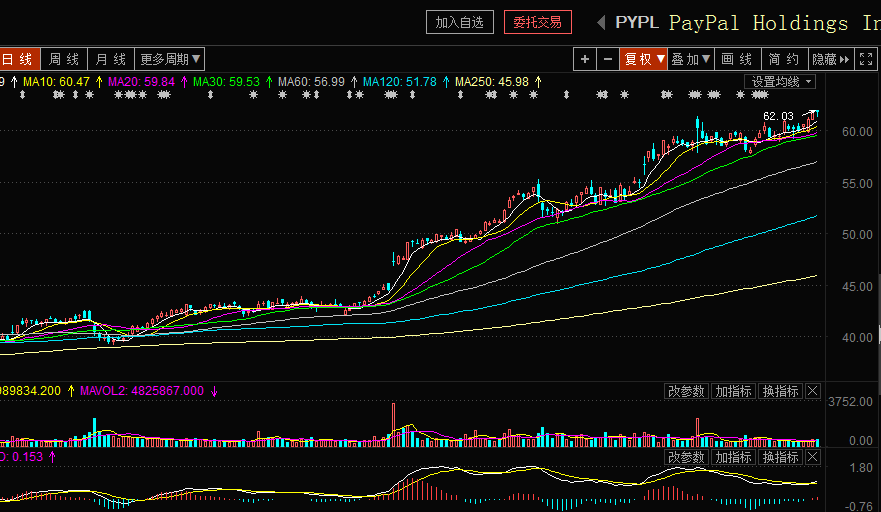
Task: Select the 月线 monthly tab
Action: (111, 59)
